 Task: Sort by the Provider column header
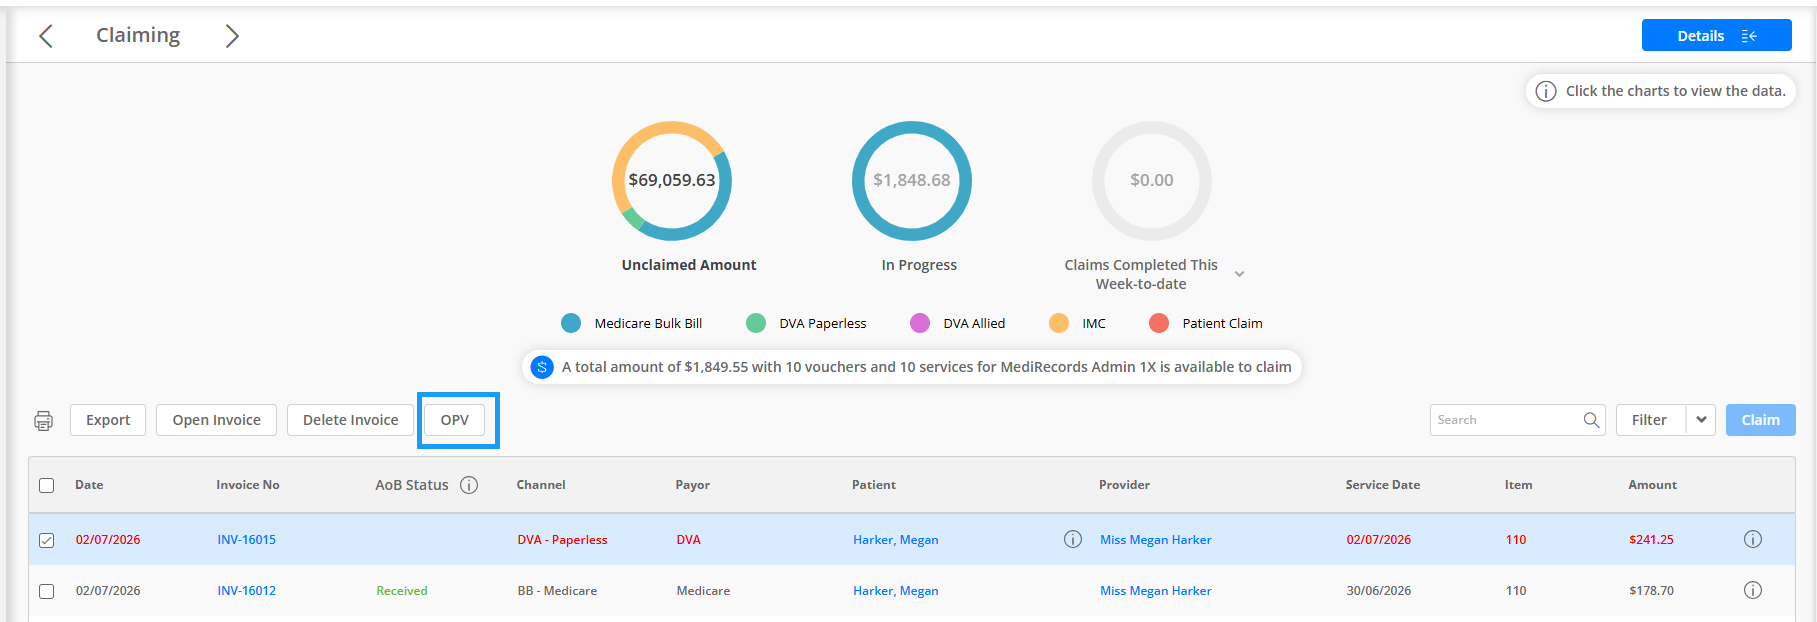[x=1124, y=485]
